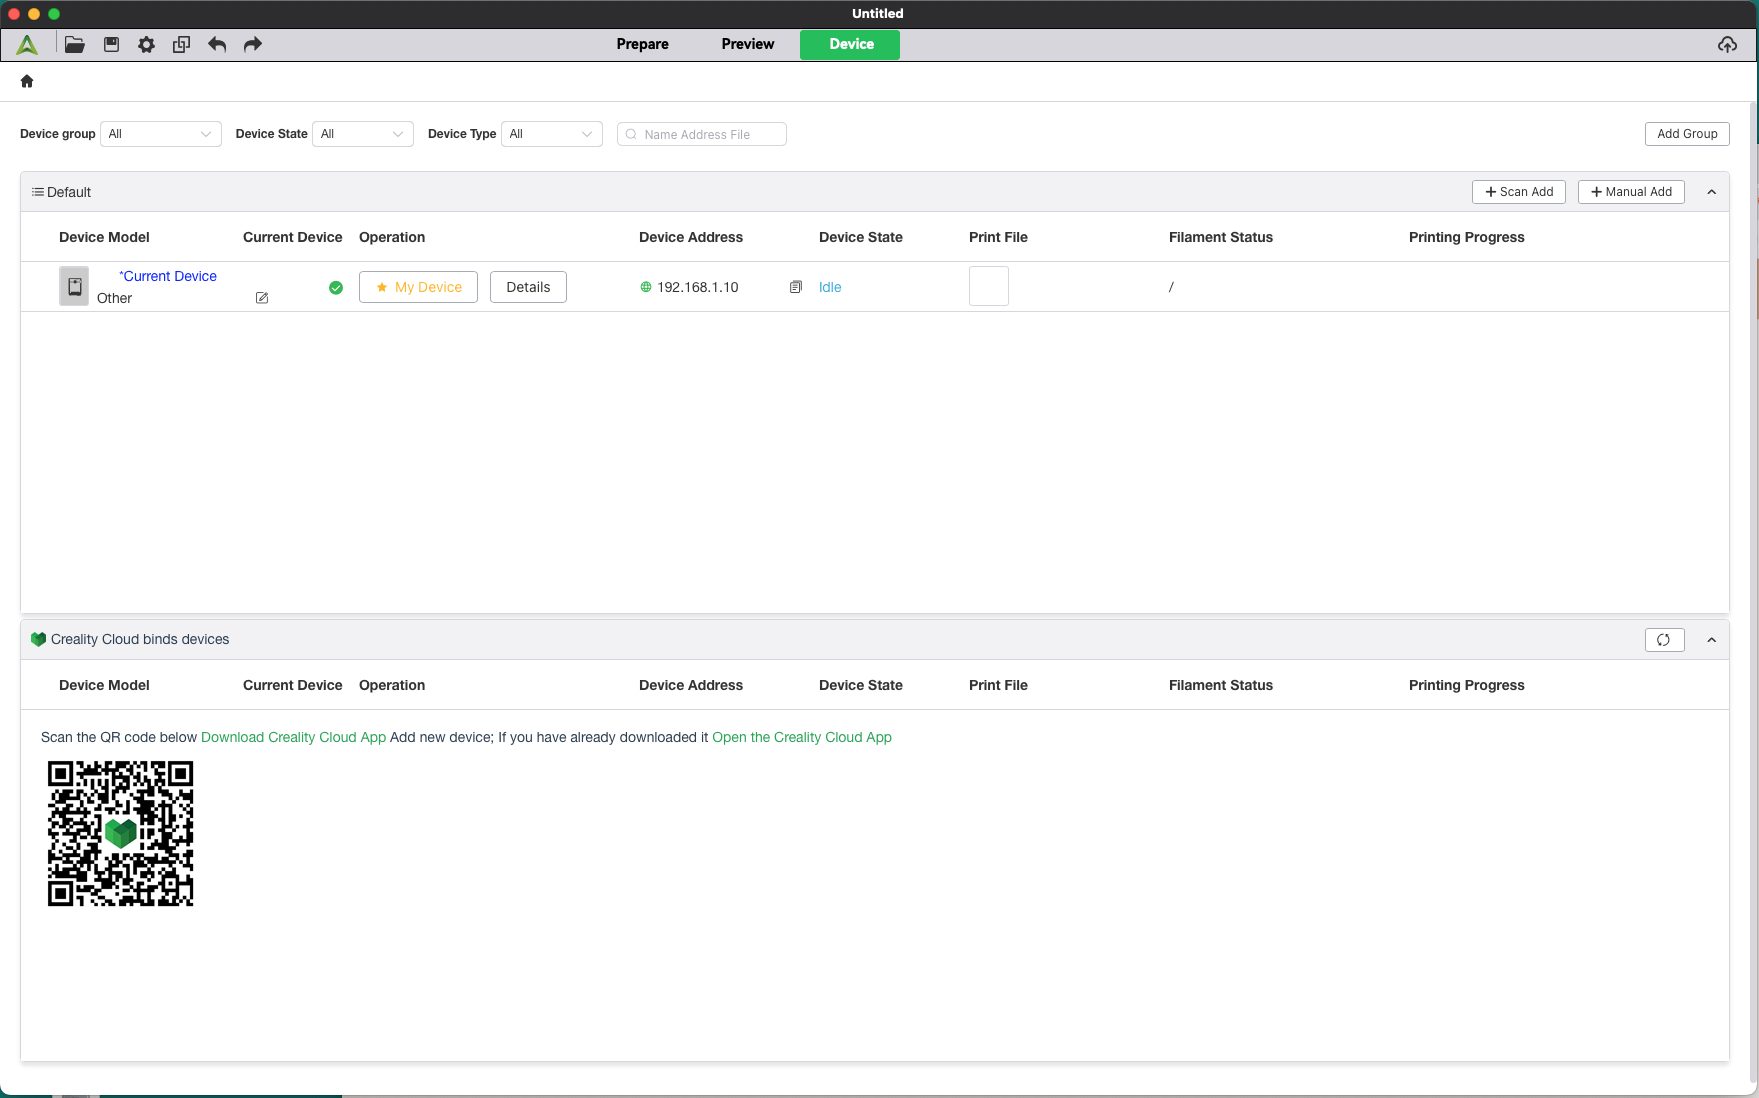Click the clone/duplicate toolbar icon

click(181, 44)
